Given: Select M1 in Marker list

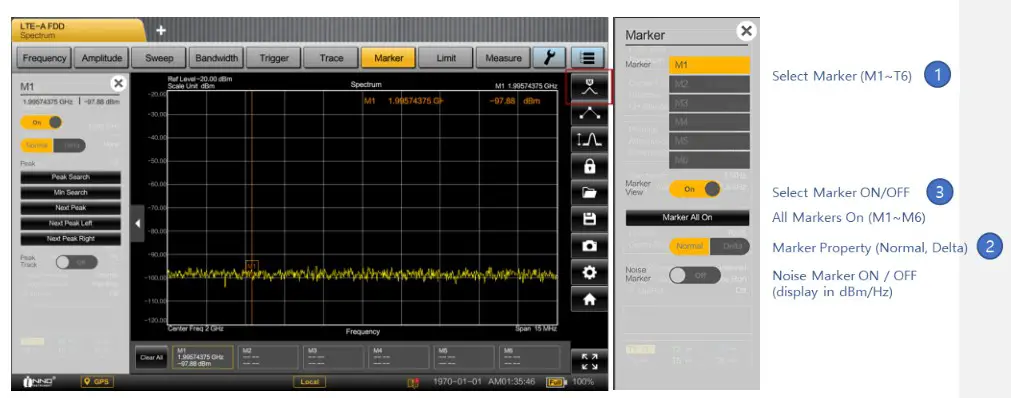Looking at the screenshot, I should (709, 65).
